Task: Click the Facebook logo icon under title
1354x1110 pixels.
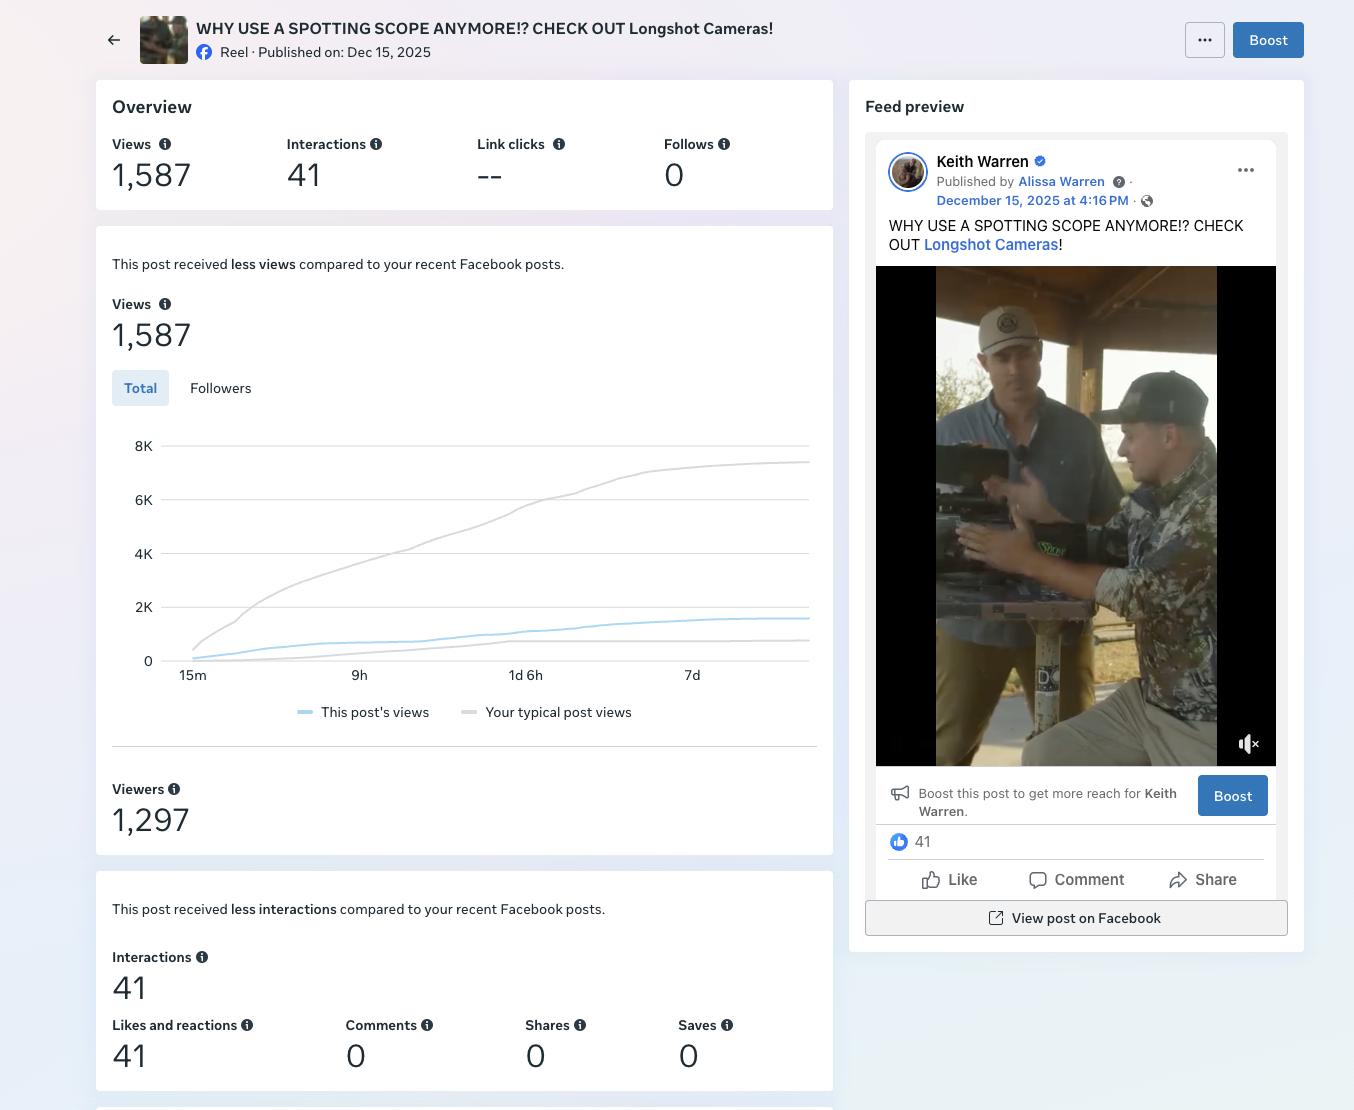Action: pos(204,52)
